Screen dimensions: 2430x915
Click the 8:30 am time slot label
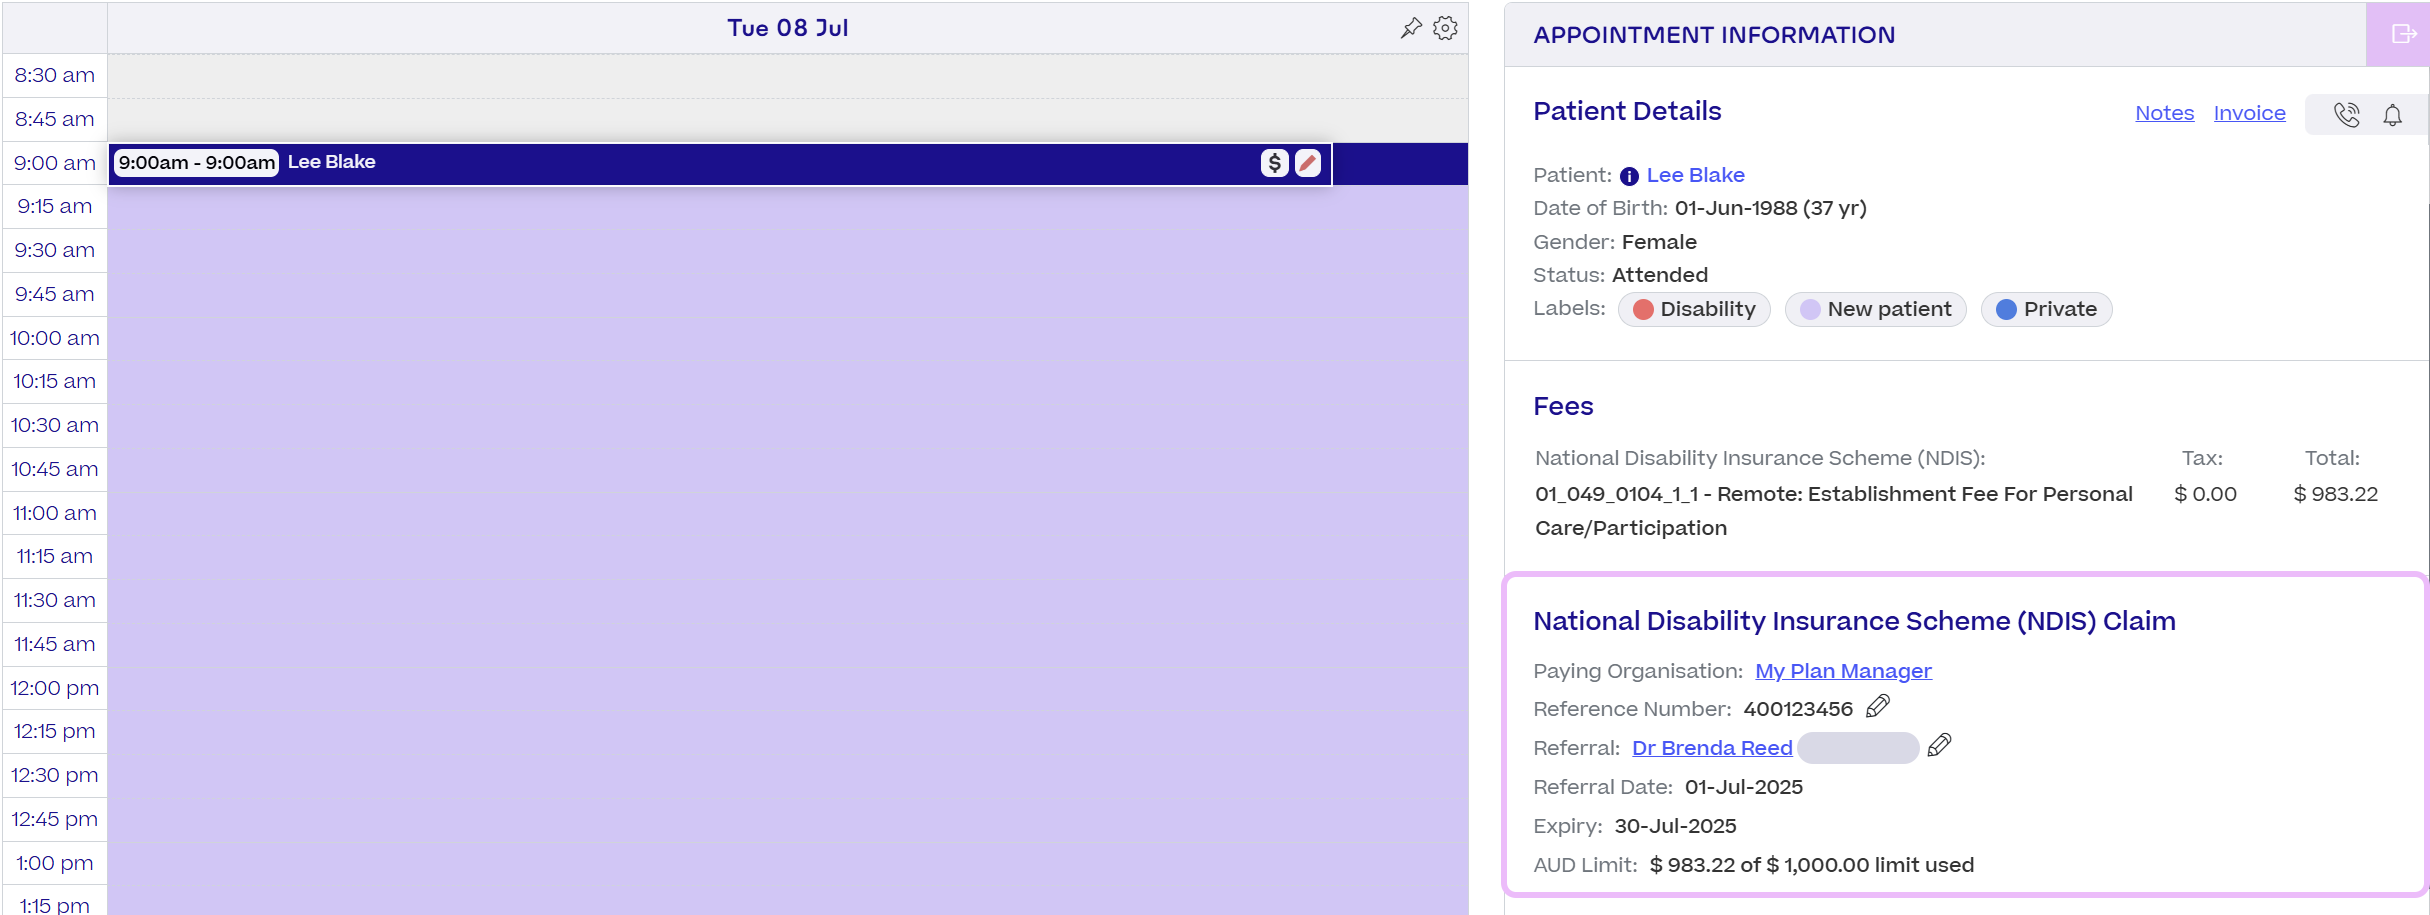click(x=55, y=75)
